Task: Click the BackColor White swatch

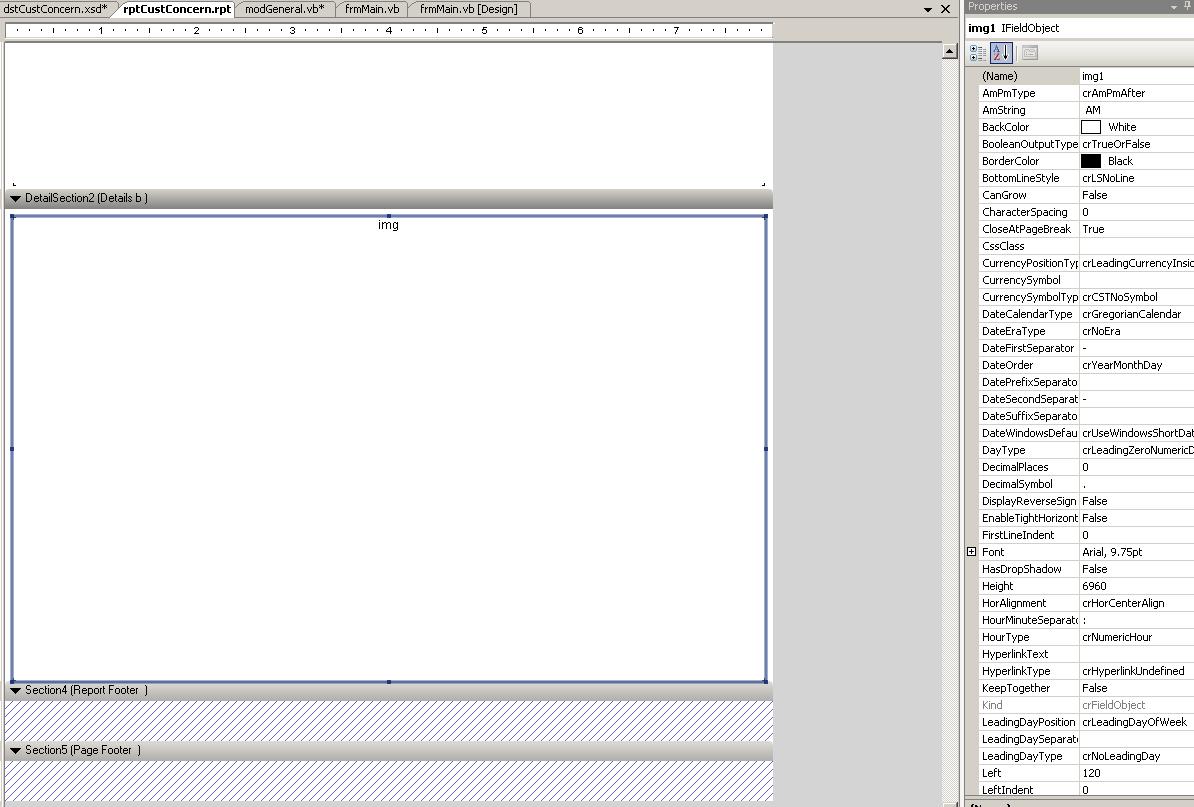Action: click(1091, 127)
